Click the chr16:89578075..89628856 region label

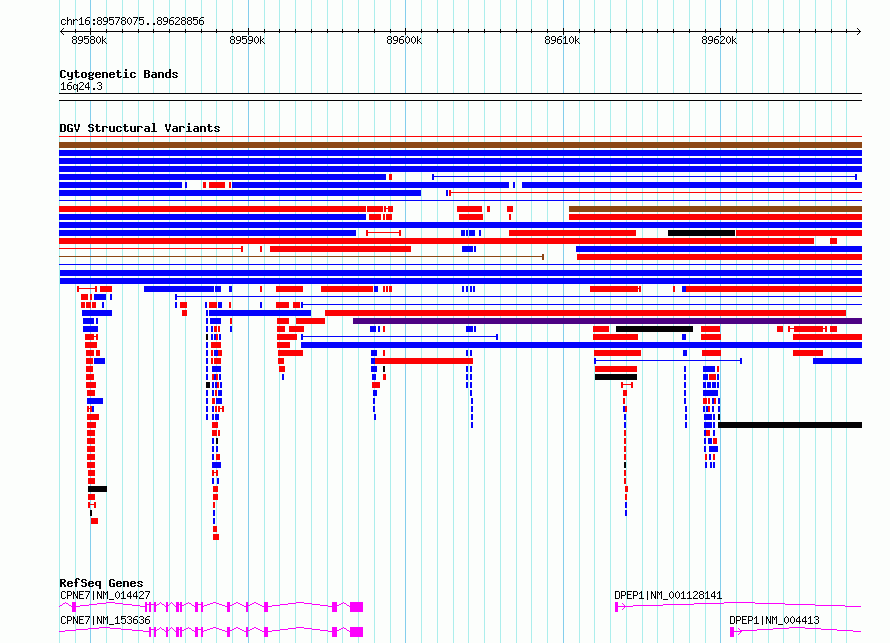click(132, 22)
